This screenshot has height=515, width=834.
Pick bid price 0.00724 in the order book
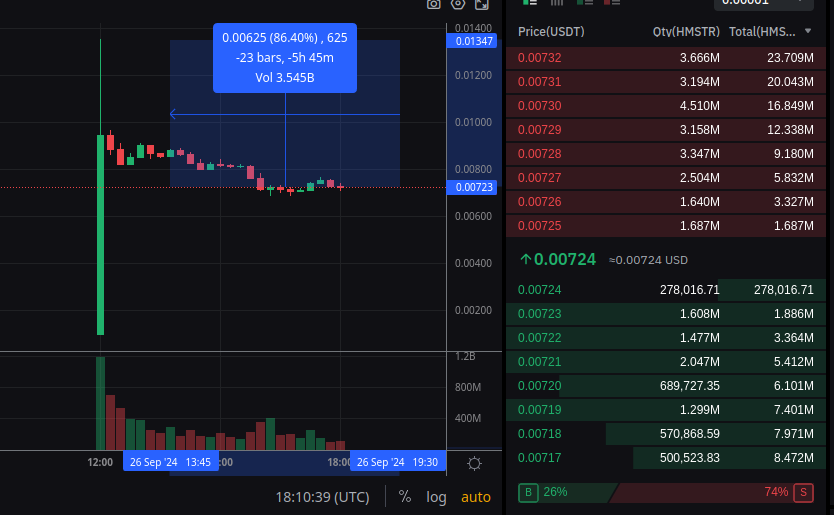coord(539,289)
